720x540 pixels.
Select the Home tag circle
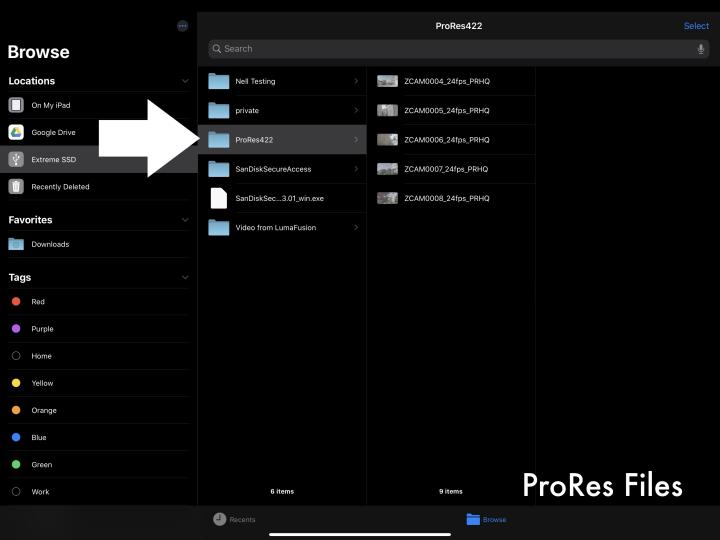[x=16, y=356]
